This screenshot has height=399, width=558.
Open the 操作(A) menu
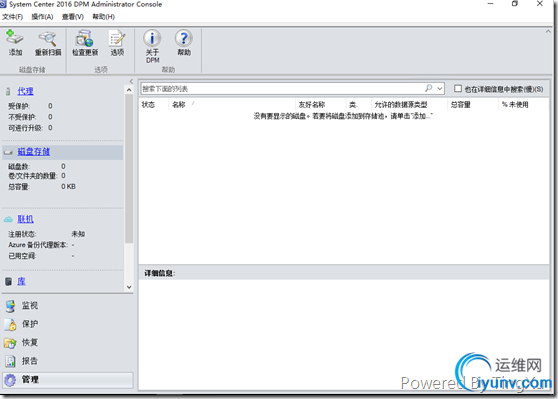[x=42, y=17]
